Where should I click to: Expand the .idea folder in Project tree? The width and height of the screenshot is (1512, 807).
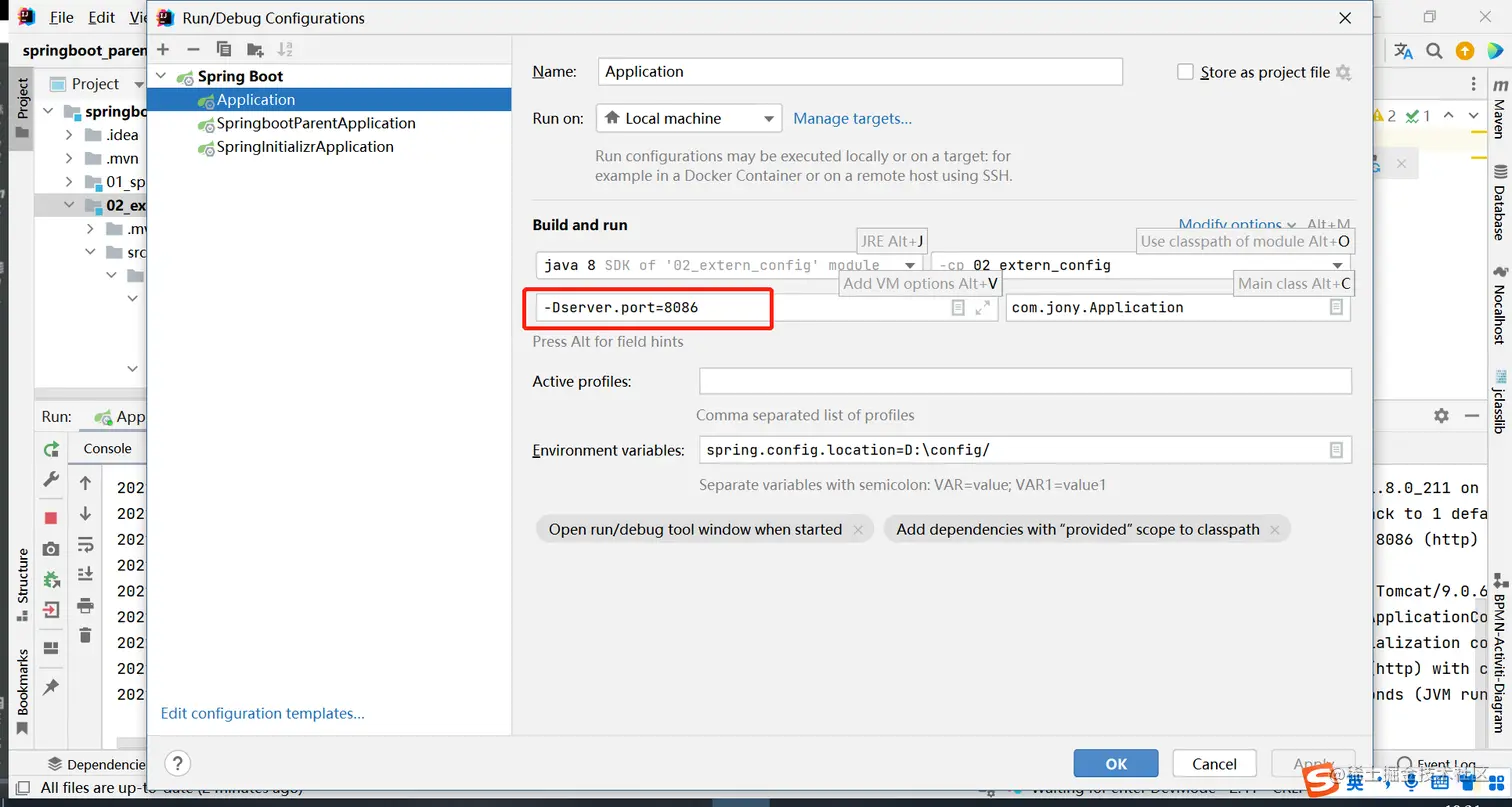pyautogui.click(x=69, y=135)
